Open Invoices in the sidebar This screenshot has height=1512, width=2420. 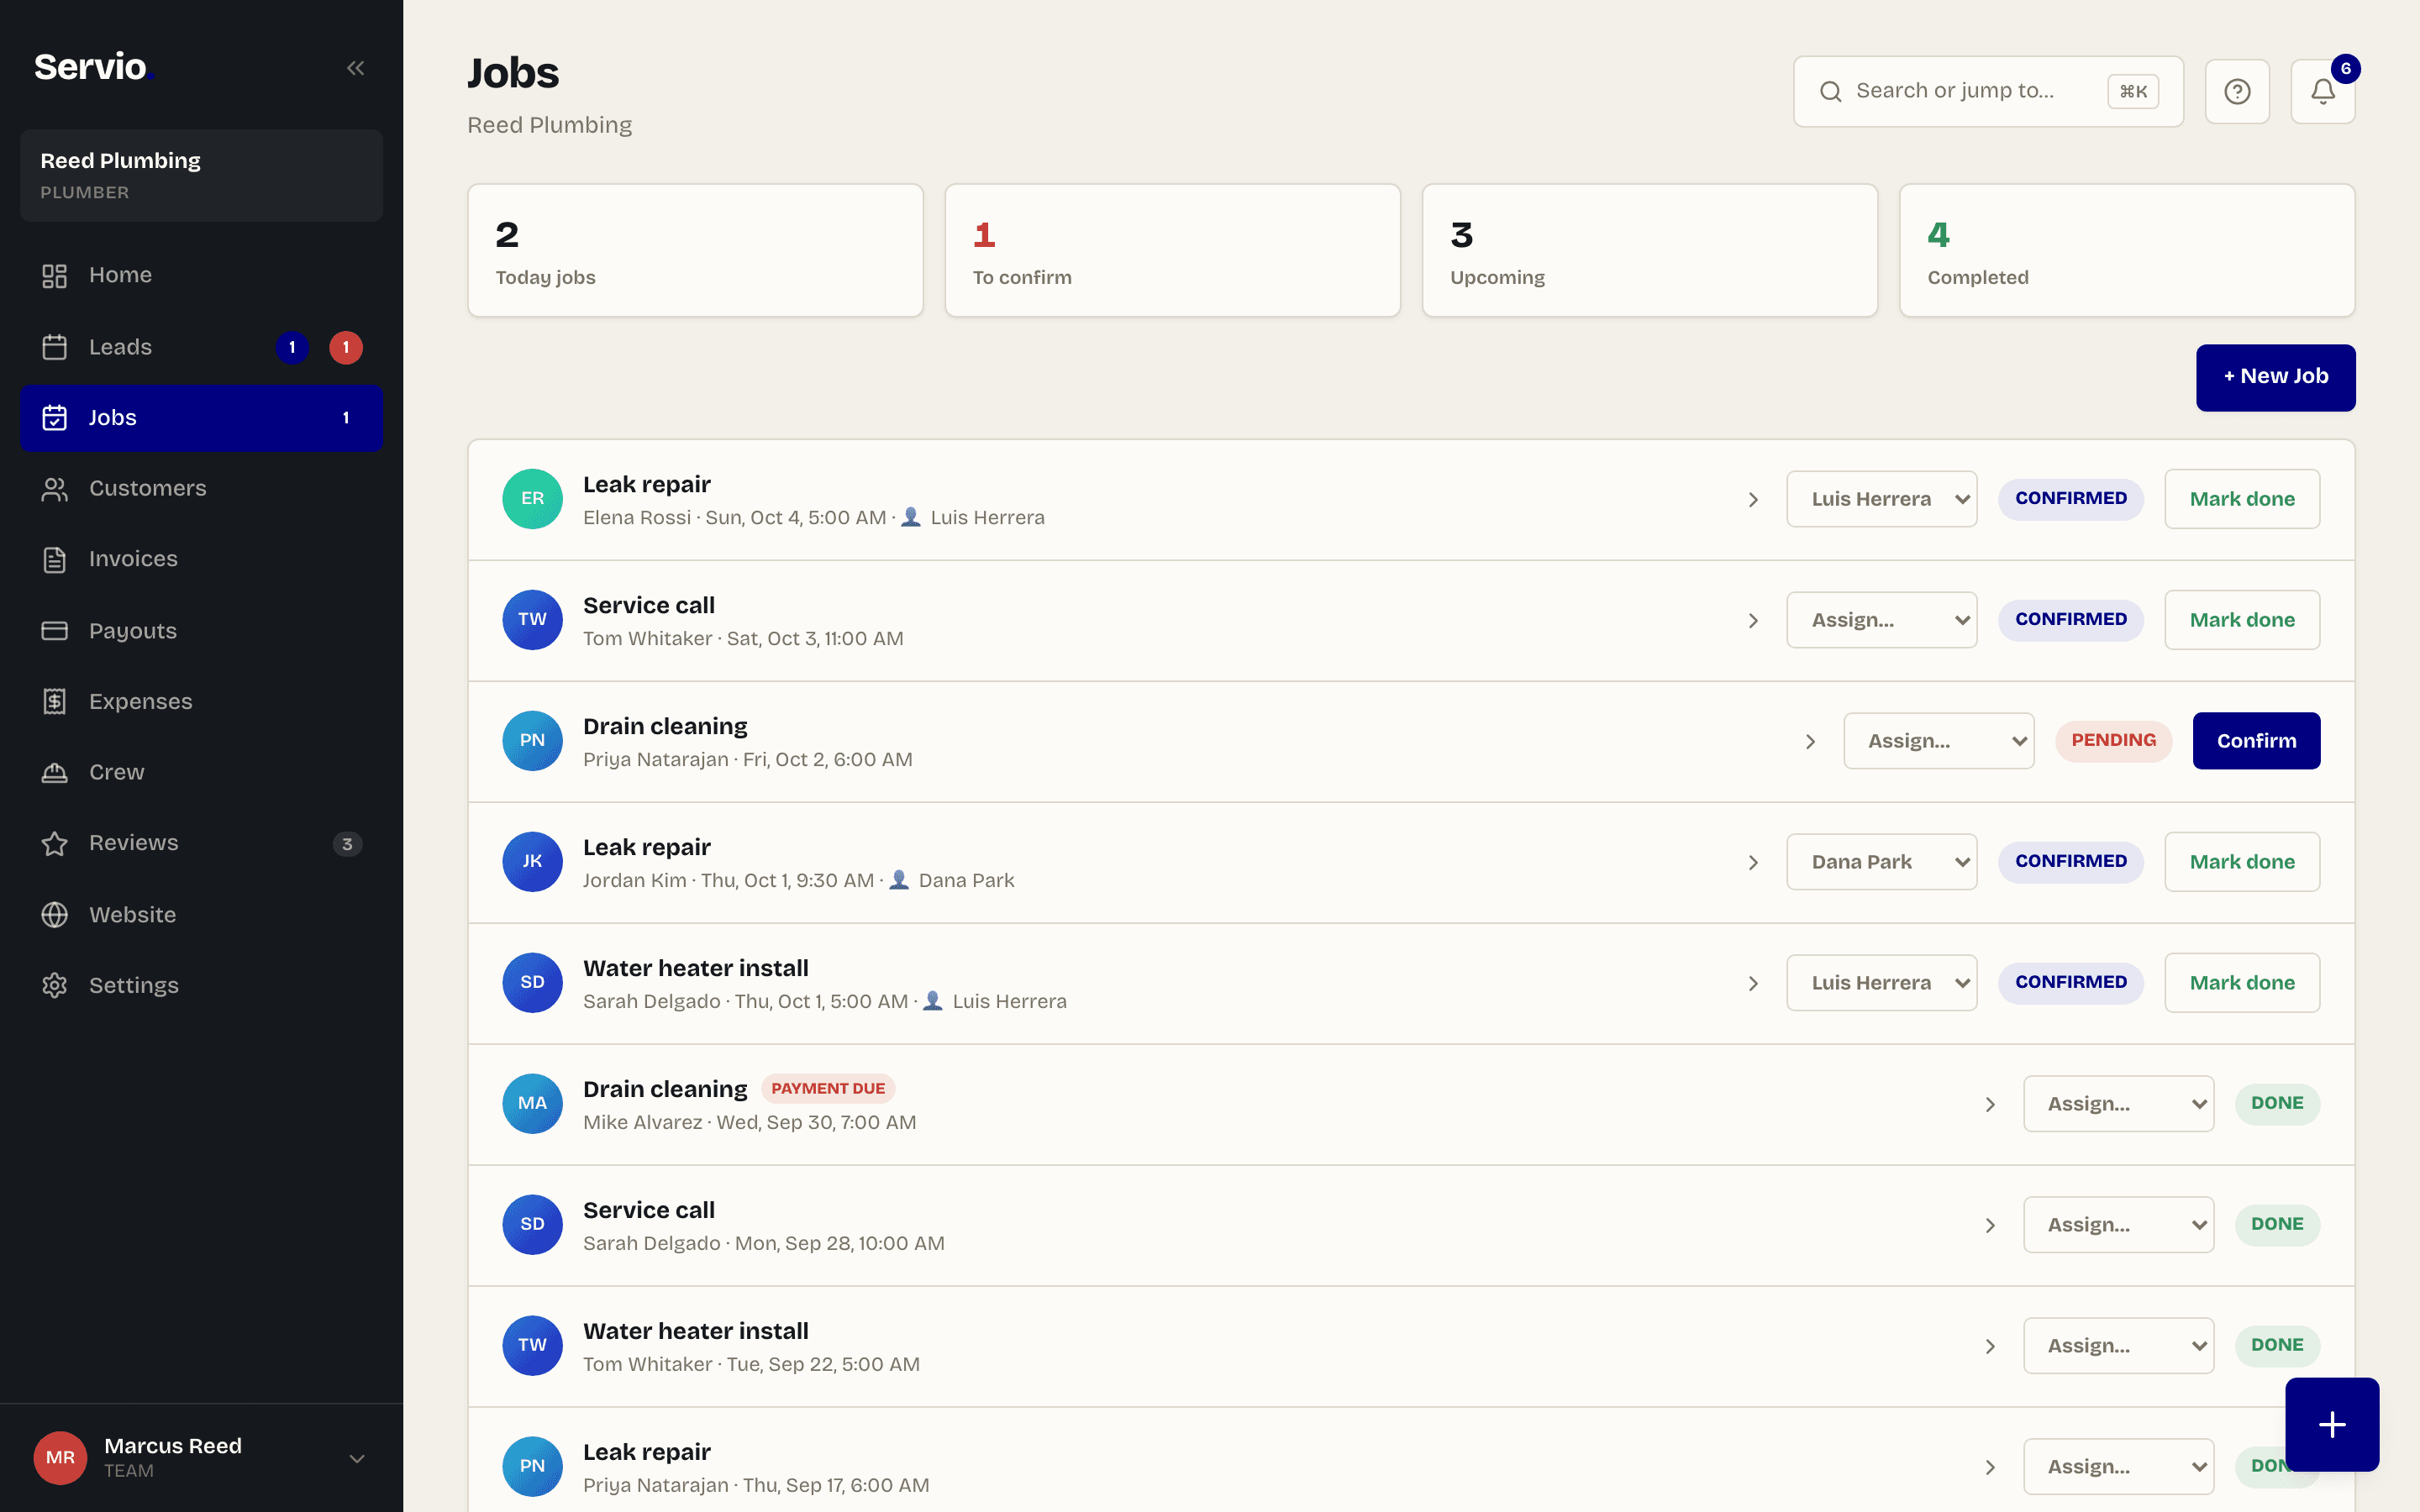click(201, 559)
